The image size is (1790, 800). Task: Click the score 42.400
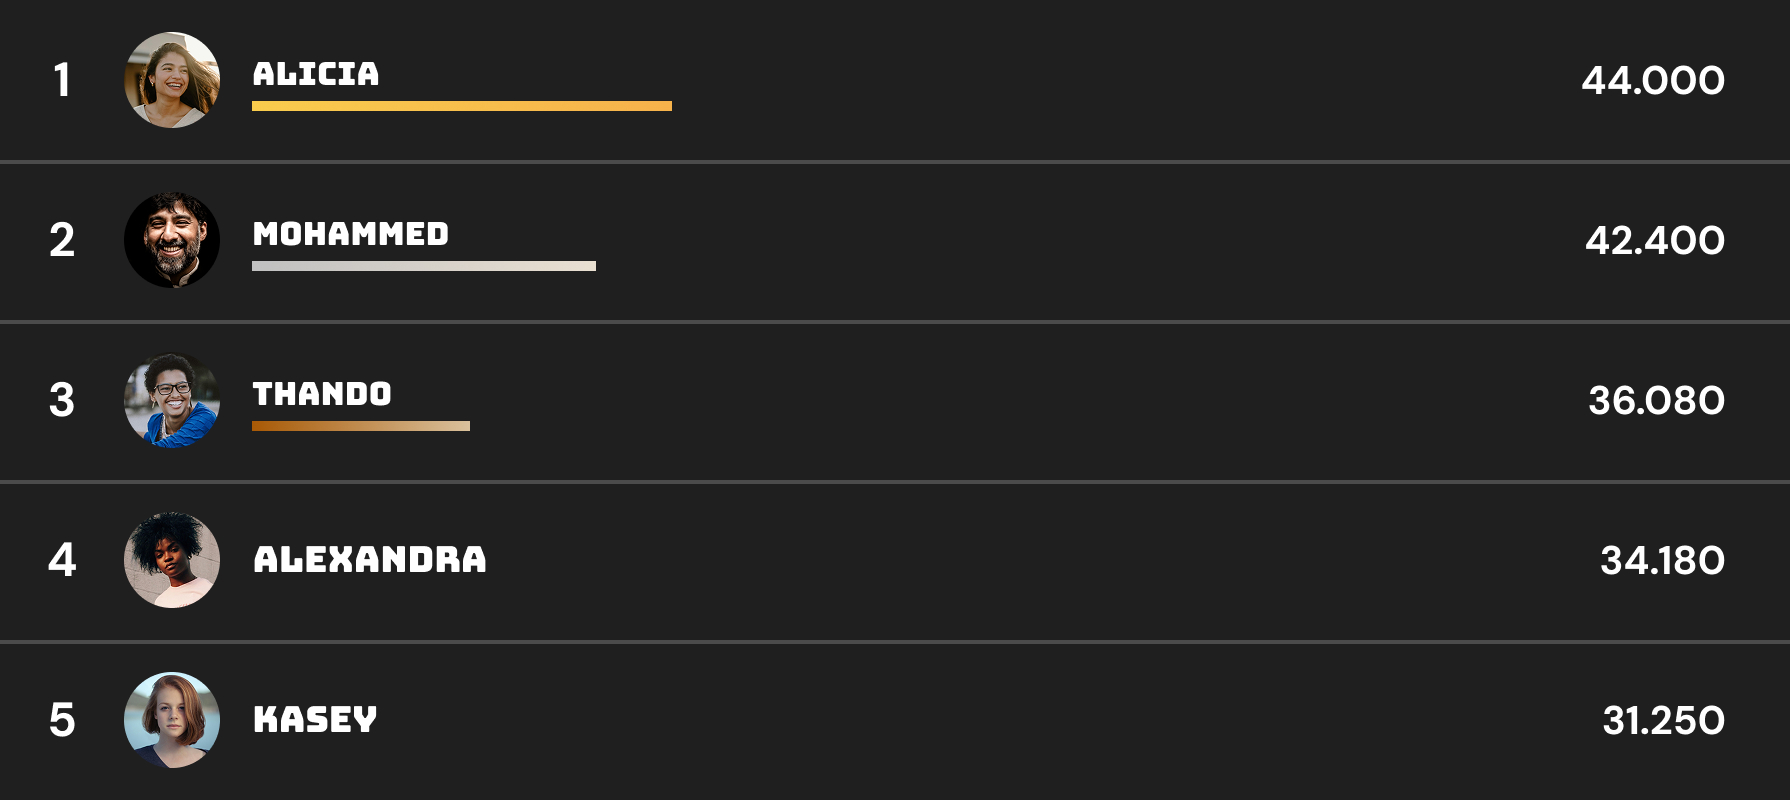(1655, 241)
